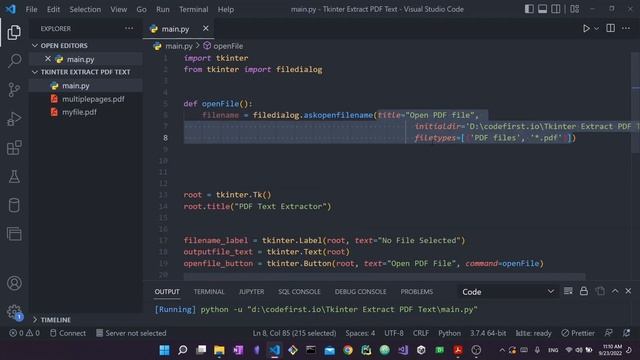640x360 pixels.
Task: Split the editor to the right
Action: tap(611, 28)
